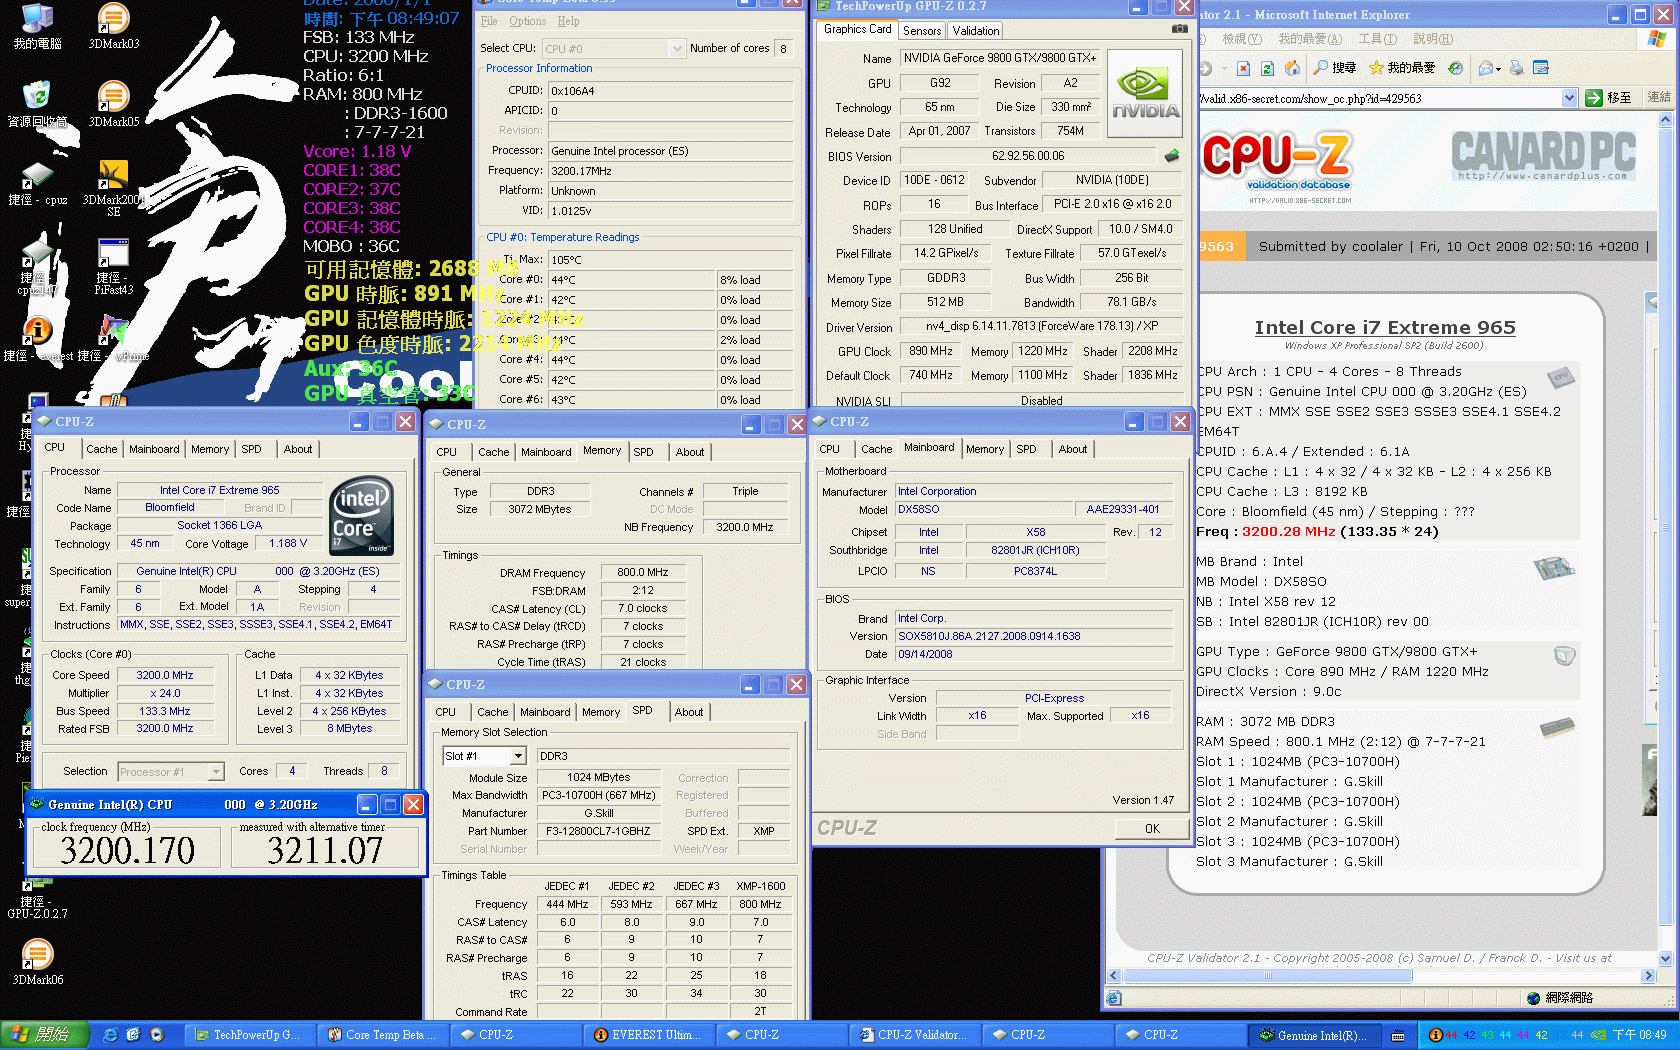Open IE Favorites star button
This screenshot has width=1680, height=1050.
(x=1401, y=68)
